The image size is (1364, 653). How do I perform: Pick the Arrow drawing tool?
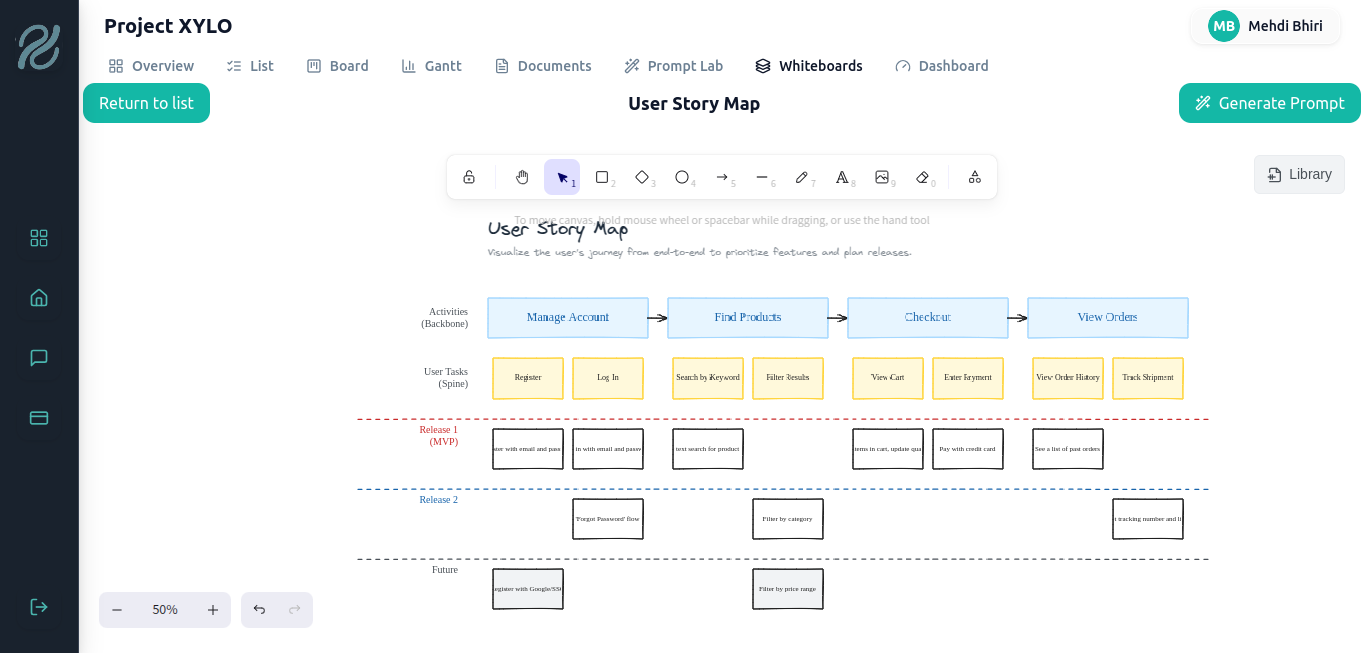tap(722, 177)
